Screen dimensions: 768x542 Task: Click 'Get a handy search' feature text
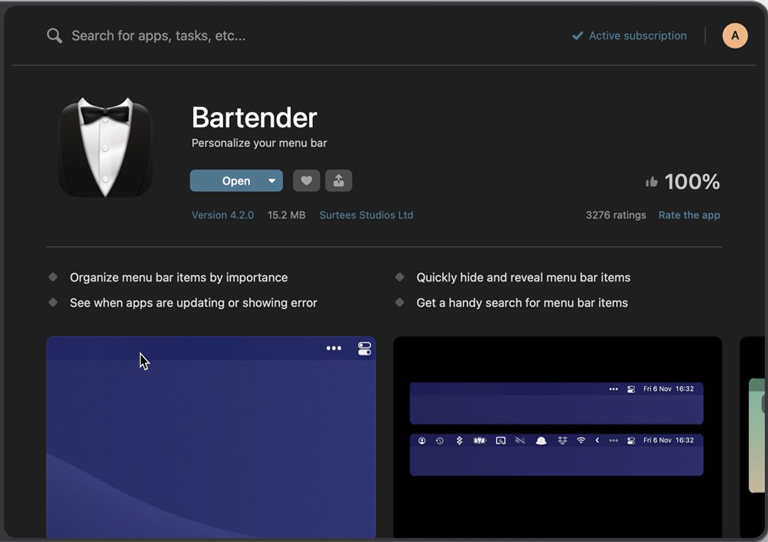(x=522, y=303)
